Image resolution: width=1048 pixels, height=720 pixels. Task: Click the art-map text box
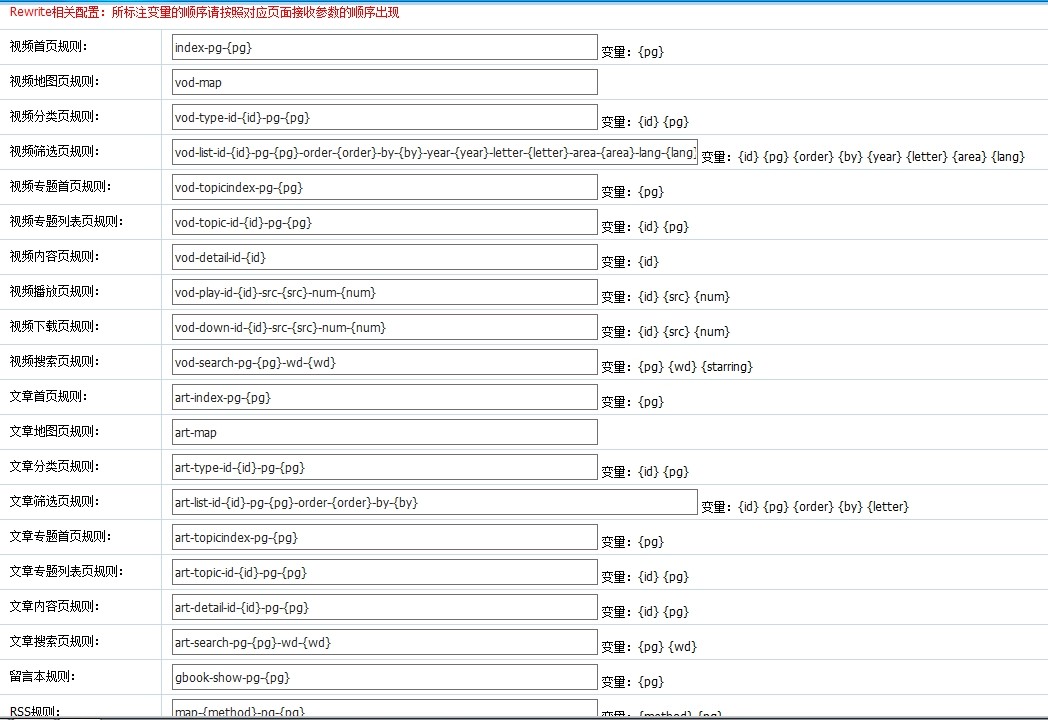384,432
